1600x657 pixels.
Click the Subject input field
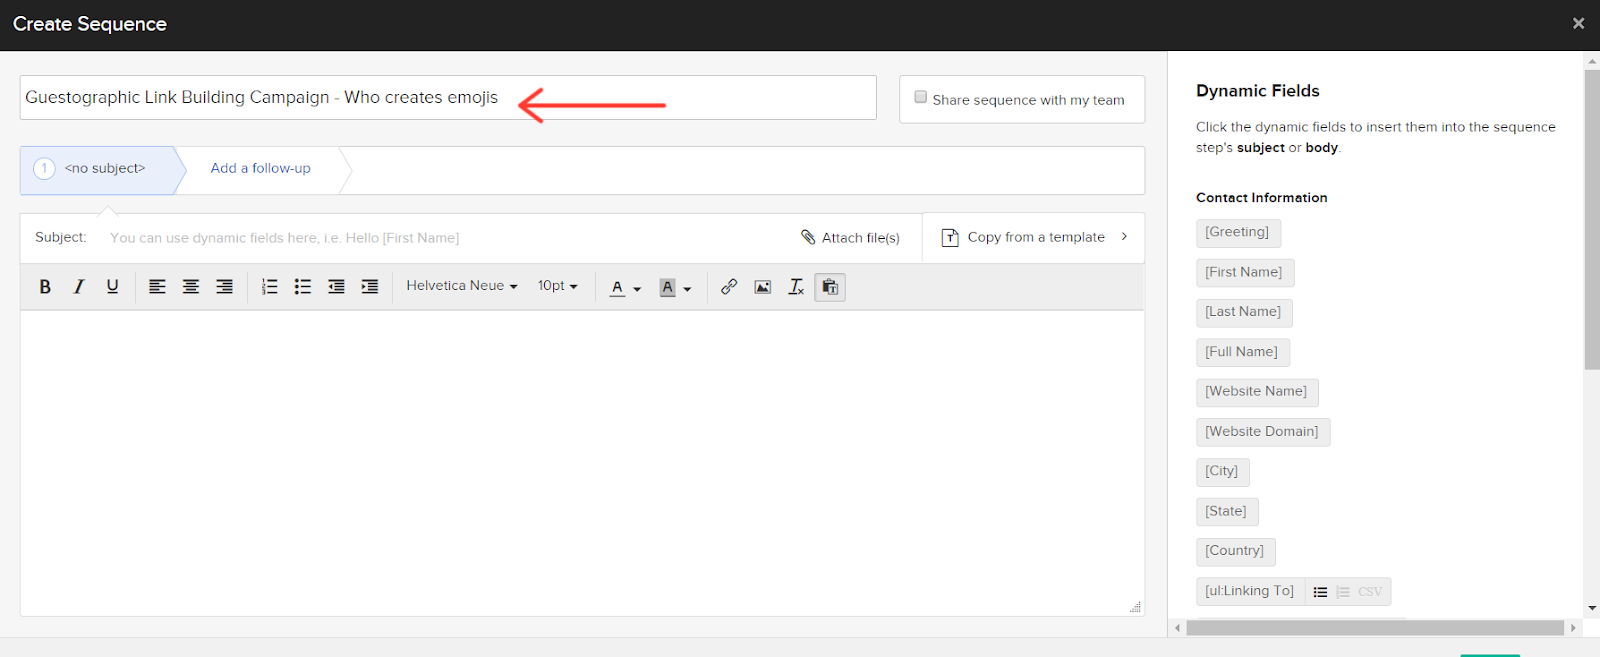[440, 238]
